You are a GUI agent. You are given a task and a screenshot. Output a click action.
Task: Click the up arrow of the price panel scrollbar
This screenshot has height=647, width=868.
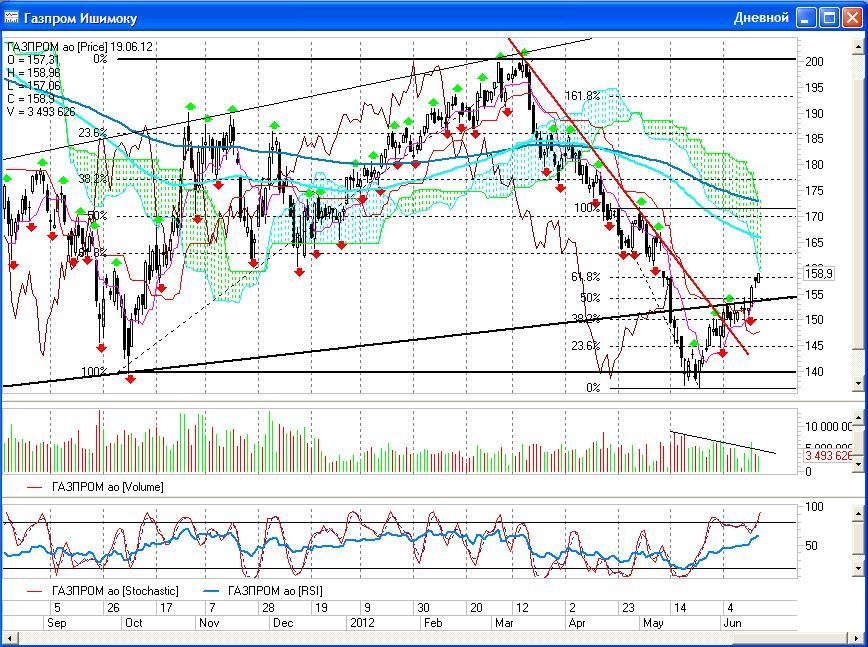pyautogui.click(x=859, y=46)
